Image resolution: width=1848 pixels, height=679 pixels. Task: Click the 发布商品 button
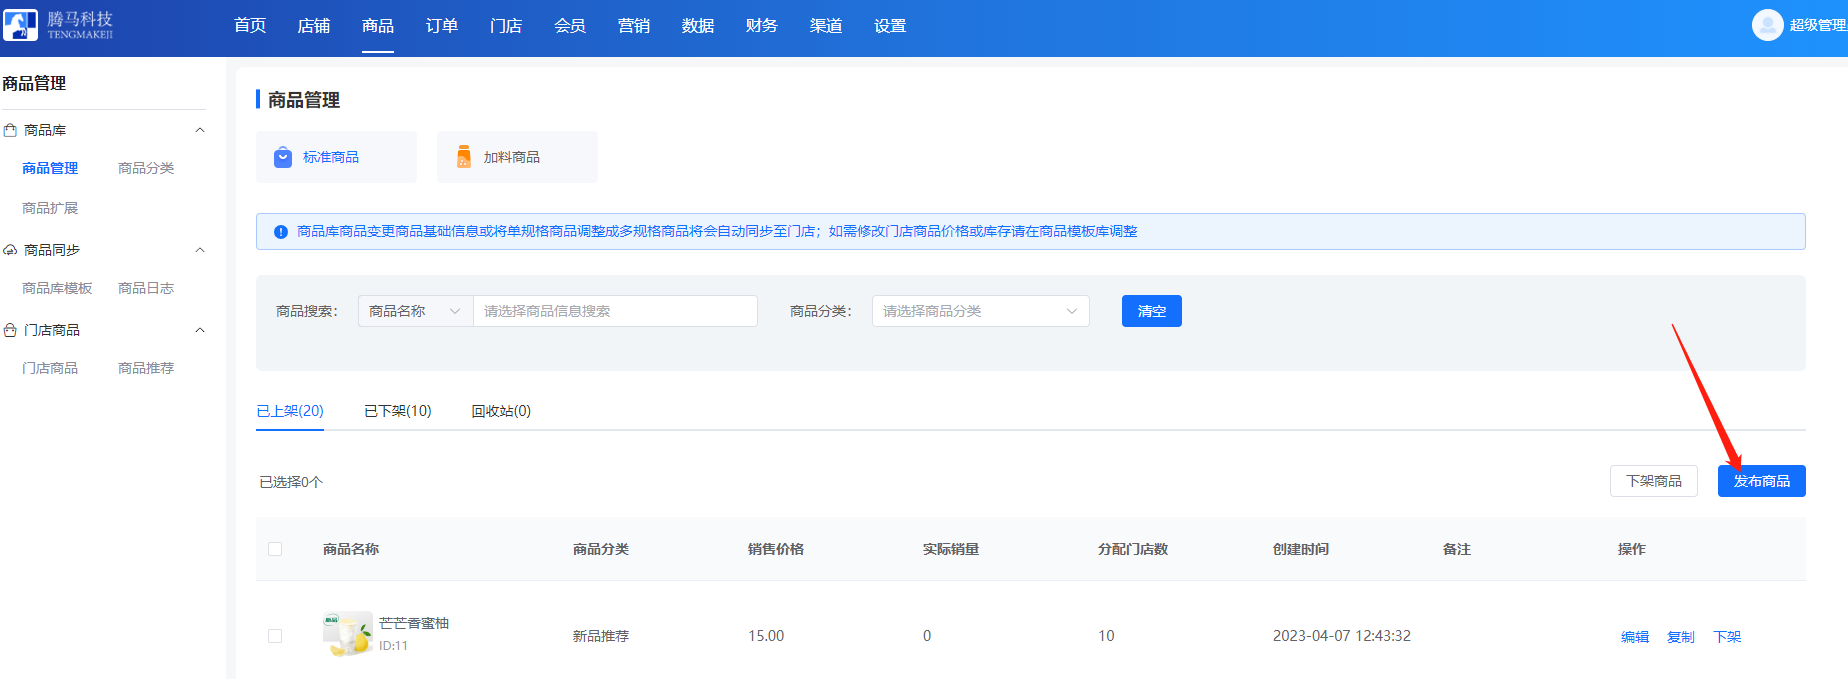[1762, 481]
